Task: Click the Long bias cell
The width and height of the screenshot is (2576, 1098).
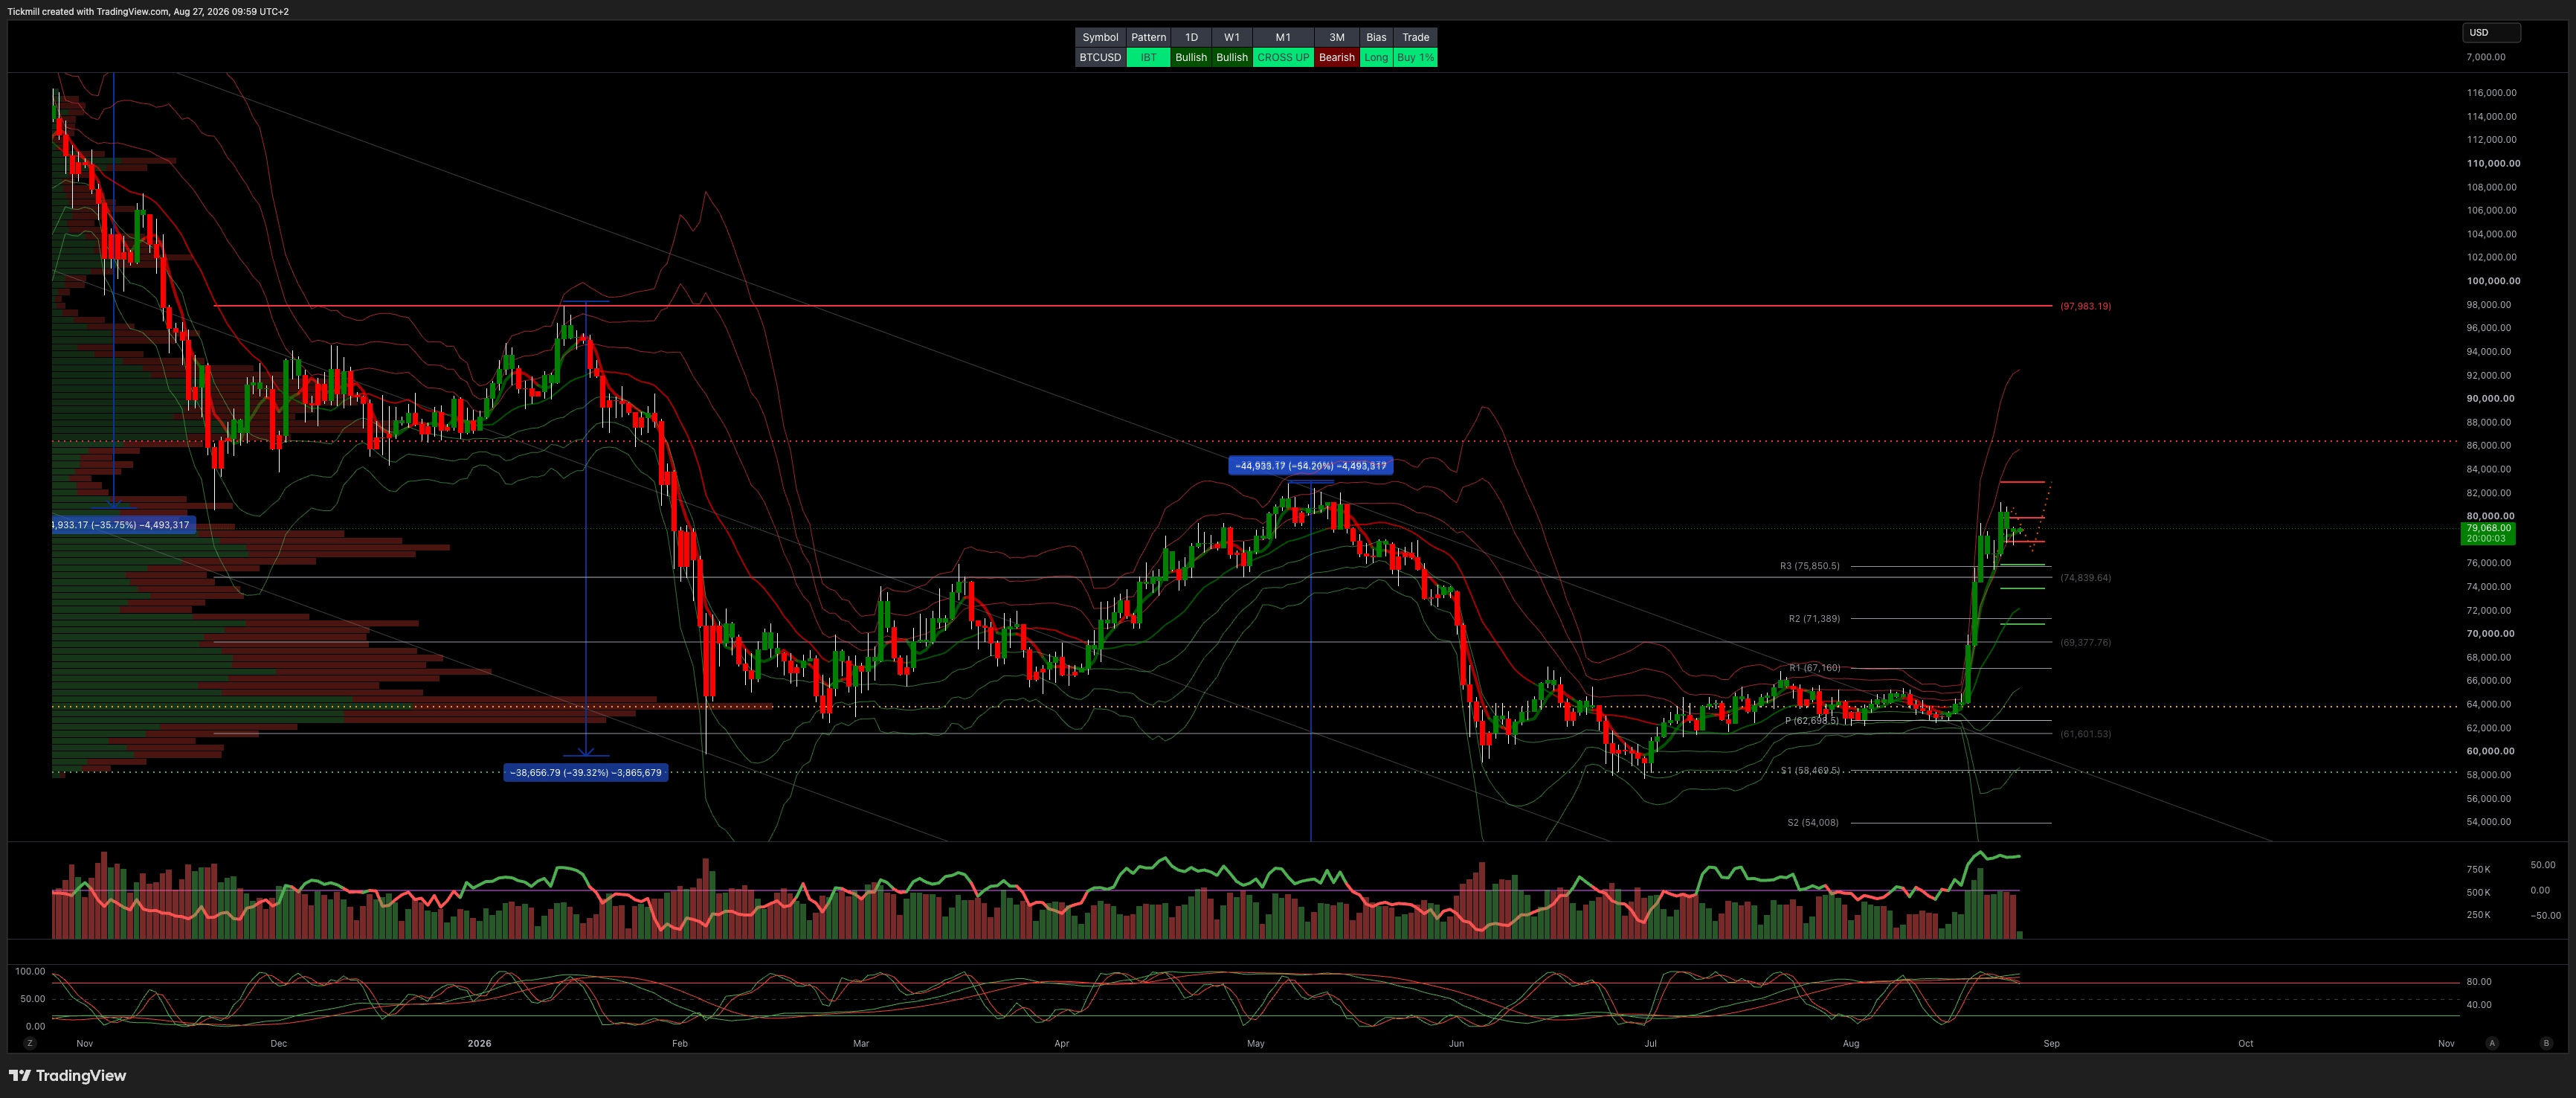Action: (x=1376, y=57)
